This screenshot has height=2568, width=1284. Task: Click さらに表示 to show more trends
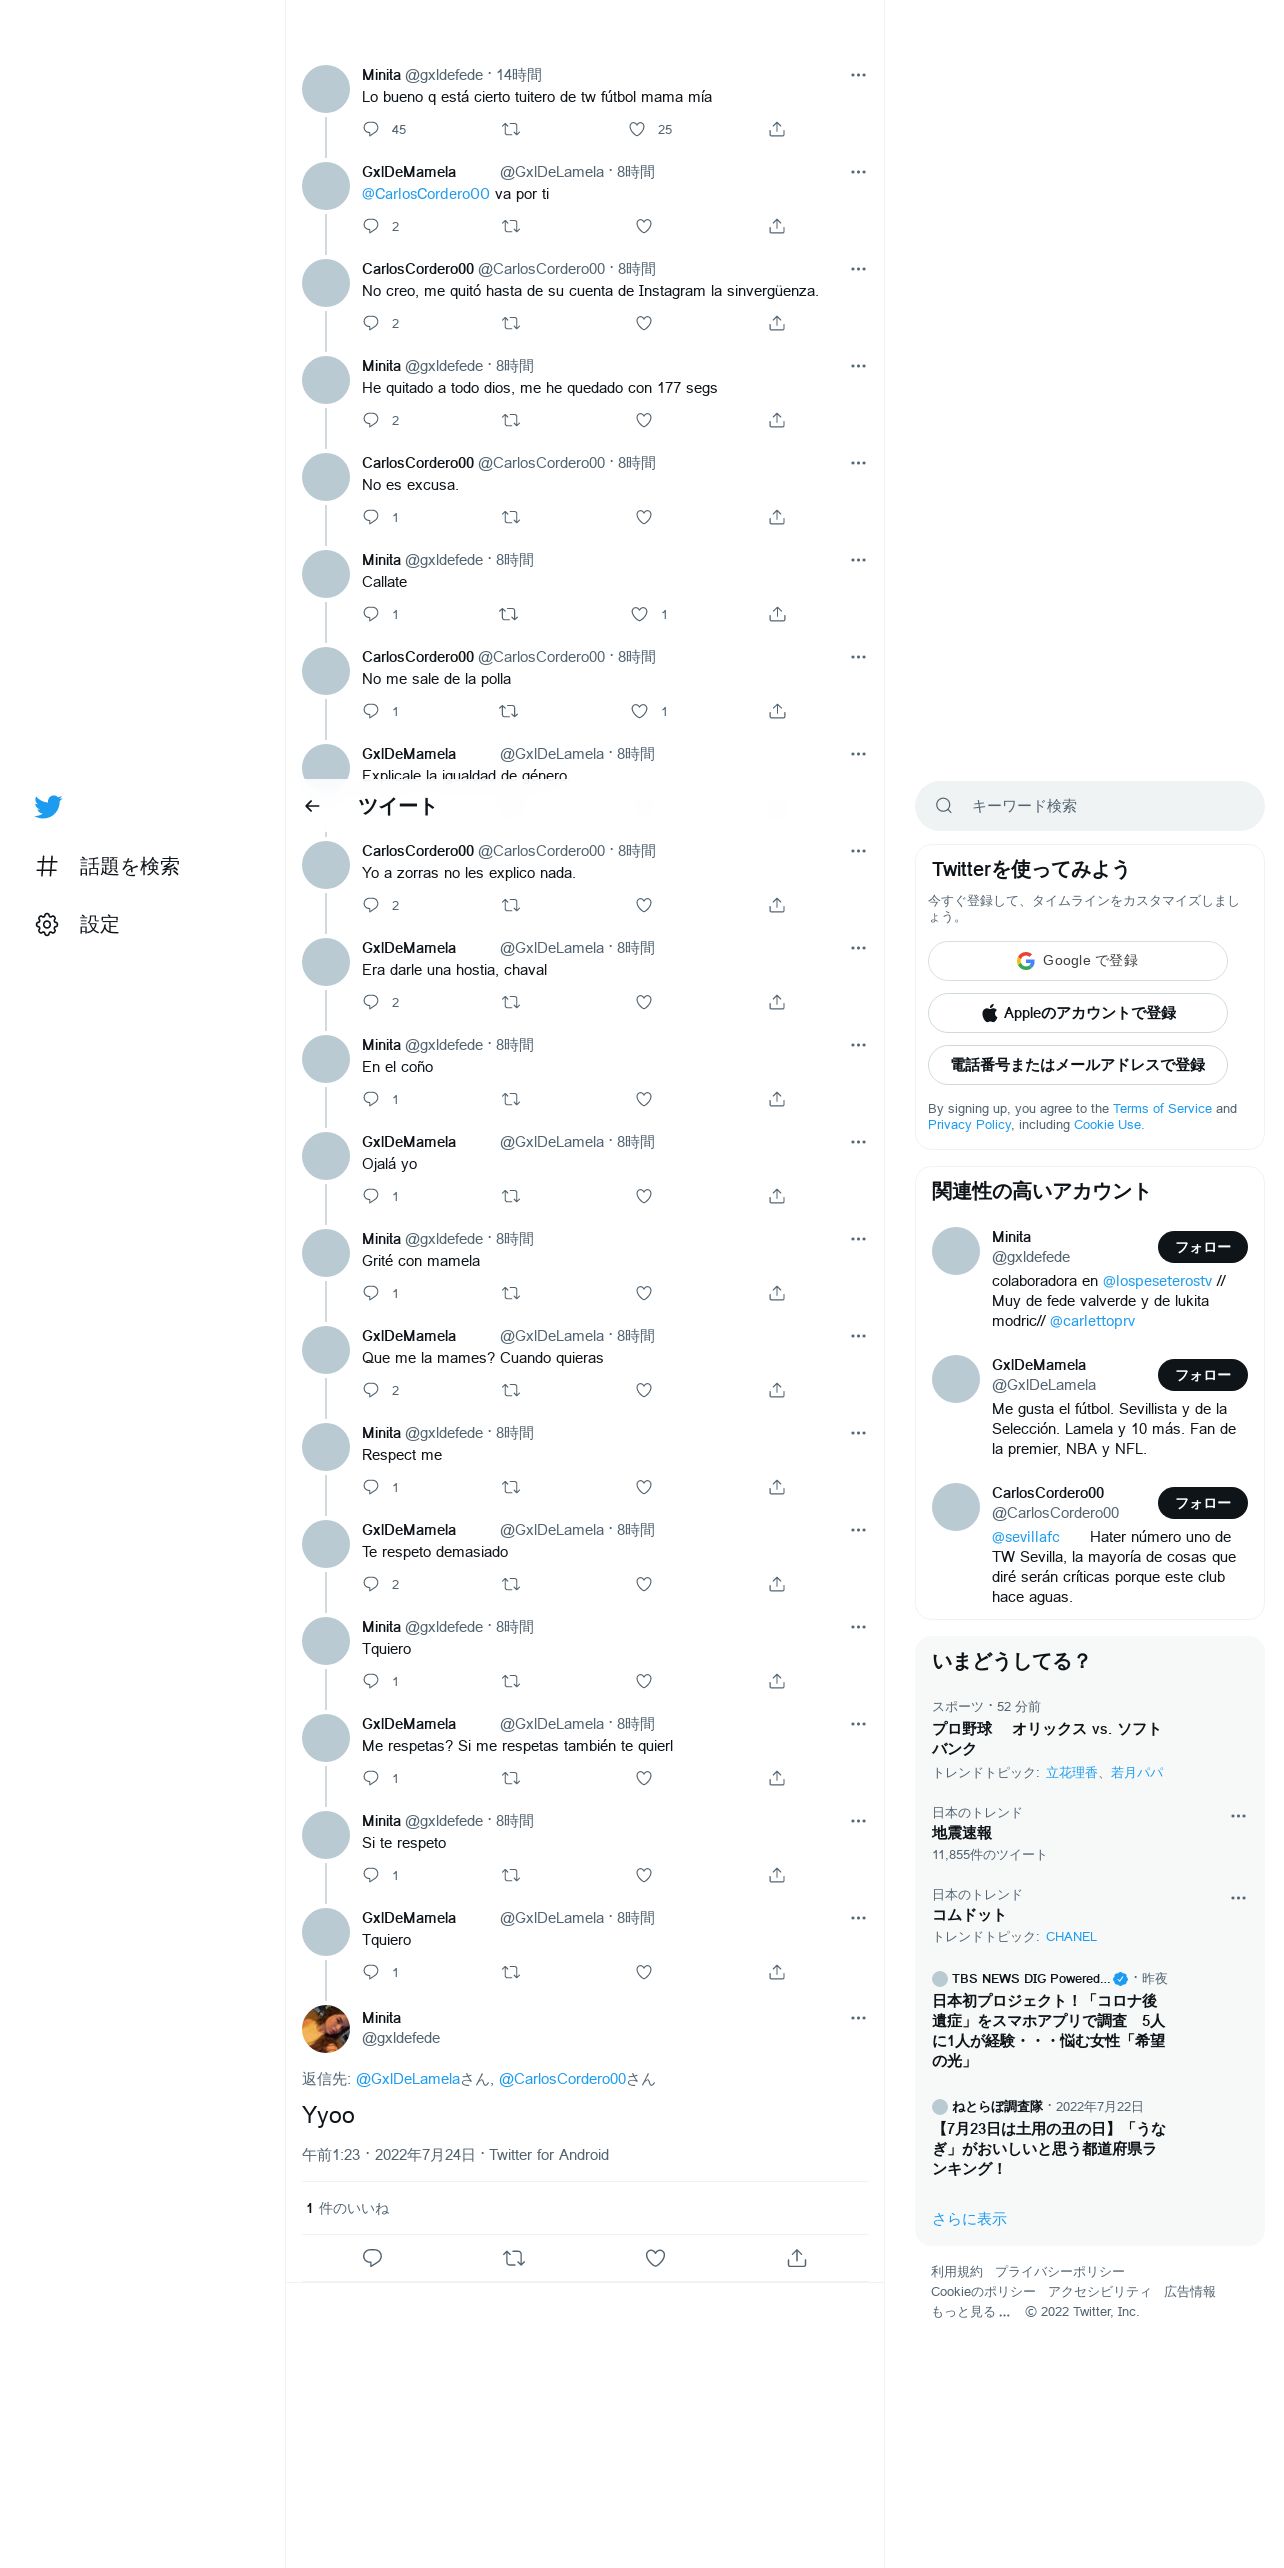tap(969, 2218)
